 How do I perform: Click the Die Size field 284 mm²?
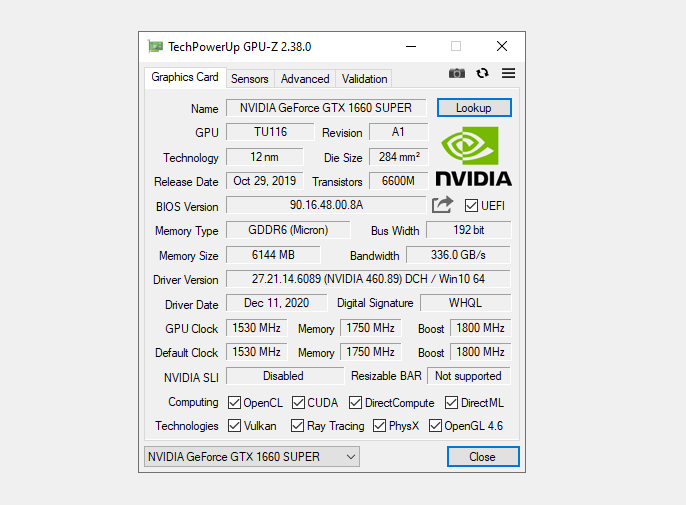tap(399, 157)
